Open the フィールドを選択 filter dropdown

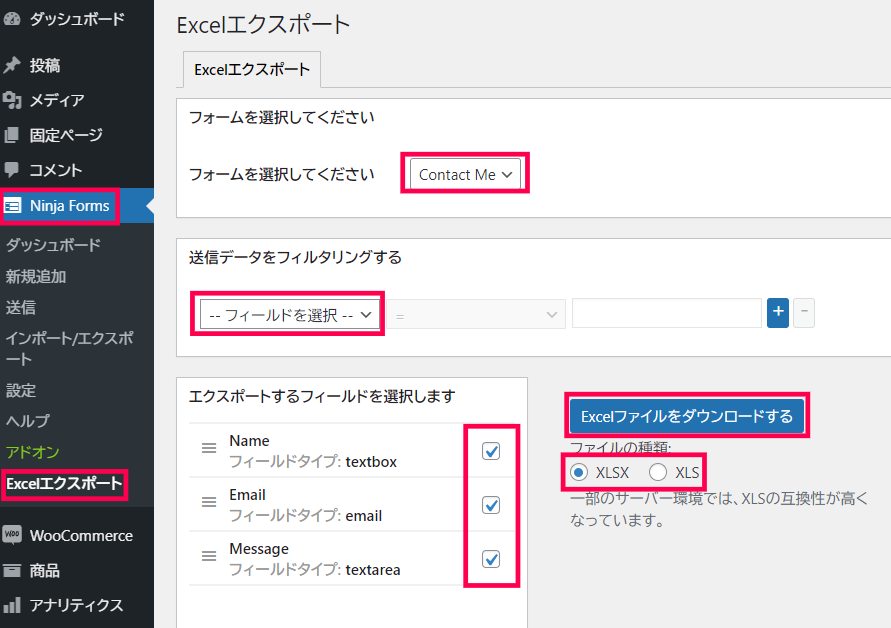pyautogui.click(x=290, y=314)
